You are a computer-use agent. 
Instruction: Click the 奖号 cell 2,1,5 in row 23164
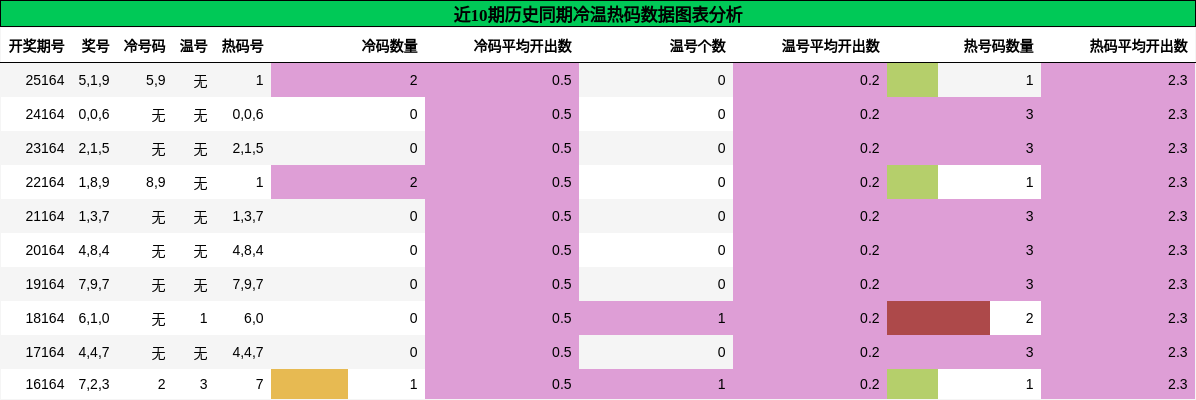click(x=94, y=148)
